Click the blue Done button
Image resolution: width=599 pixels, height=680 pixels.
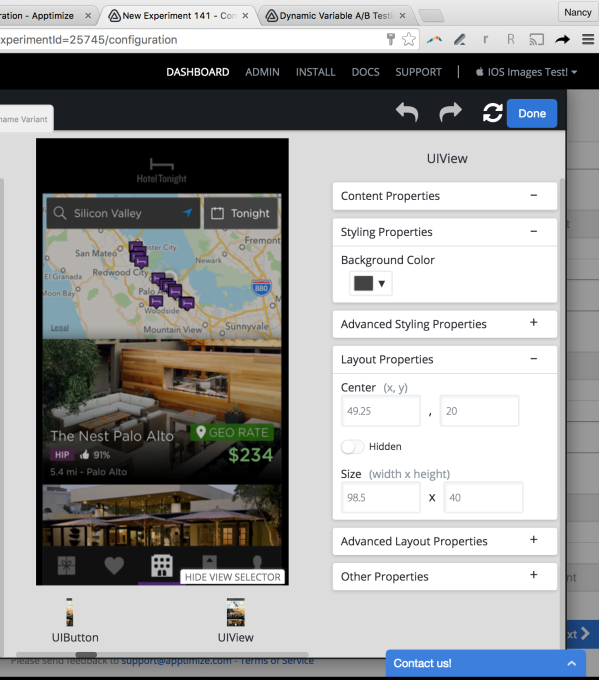pyautogui.click(x=532, y=113)
